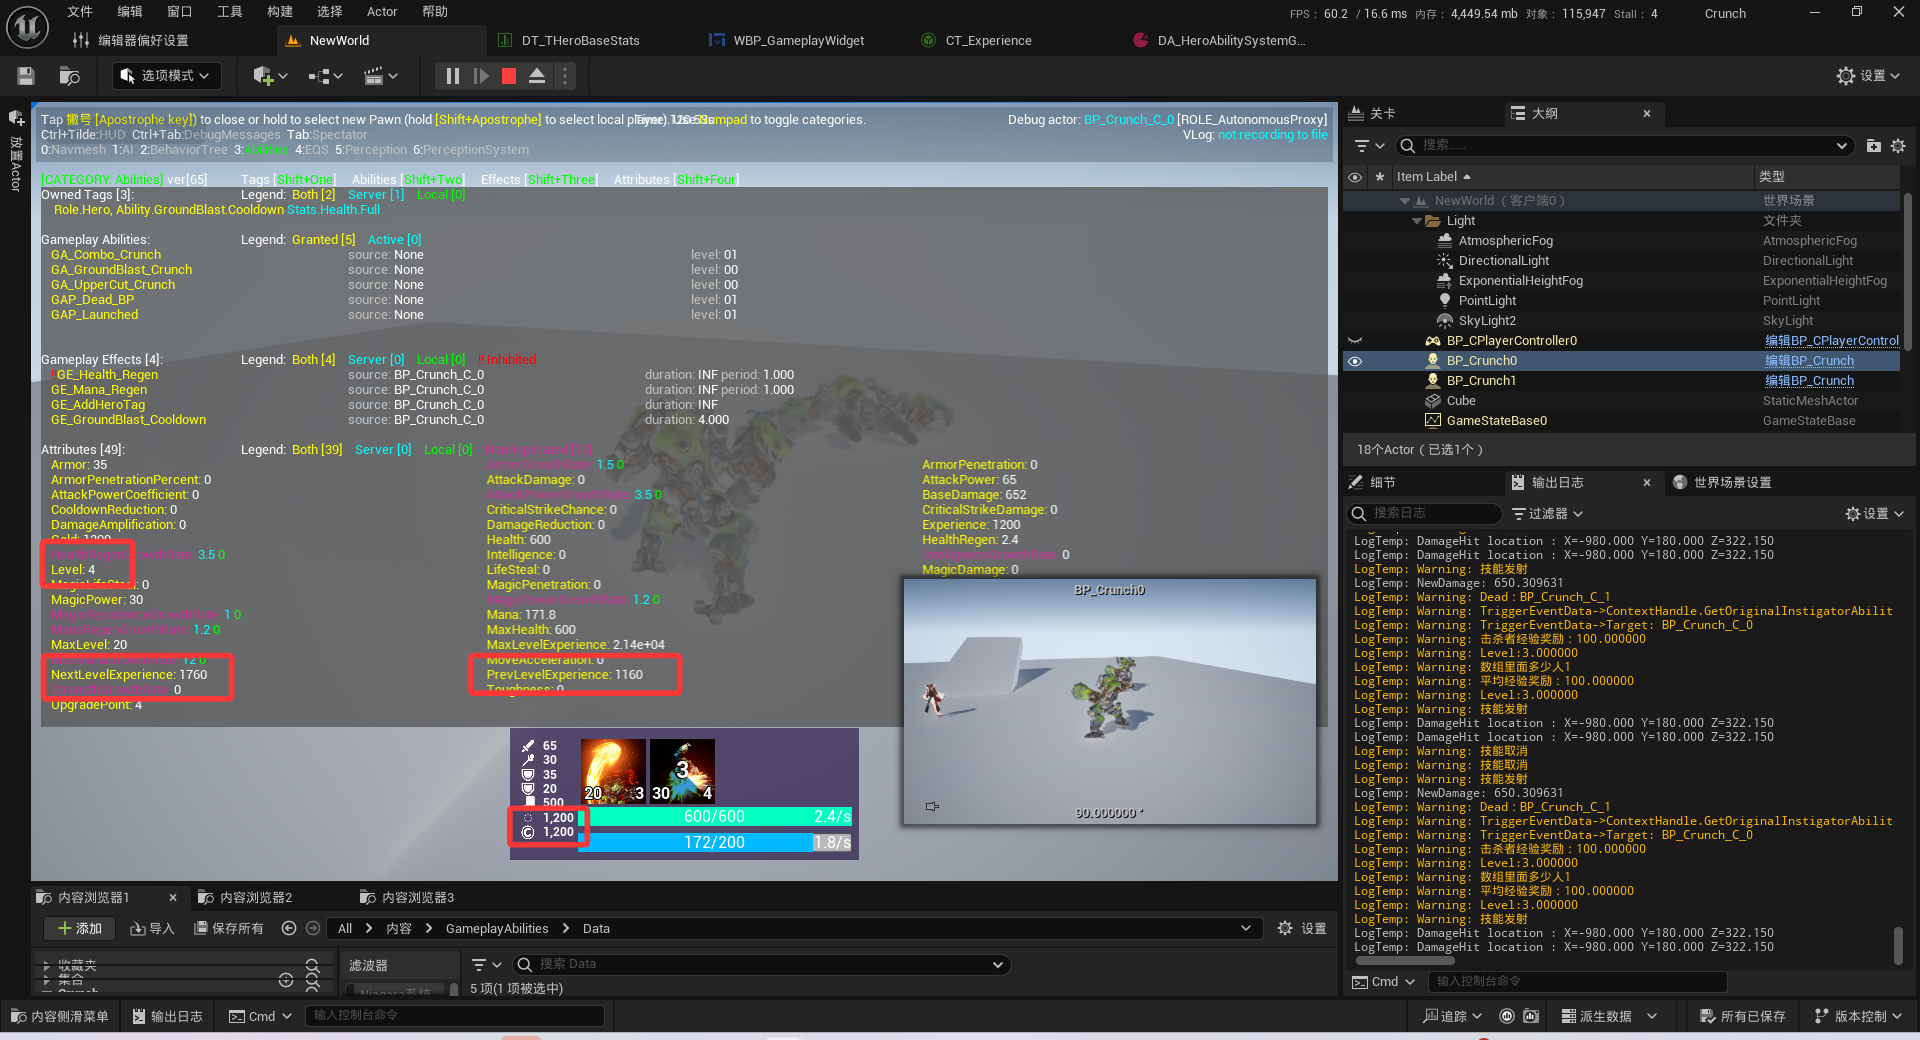Open the 工具 menu
The height and width of the screenshot is (1040, 1920).
tap(230, 12)
